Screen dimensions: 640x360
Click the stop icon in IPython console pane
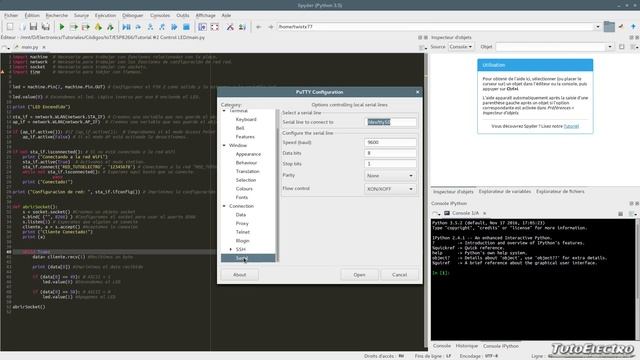pyautogui.click(x=620, y=213)
